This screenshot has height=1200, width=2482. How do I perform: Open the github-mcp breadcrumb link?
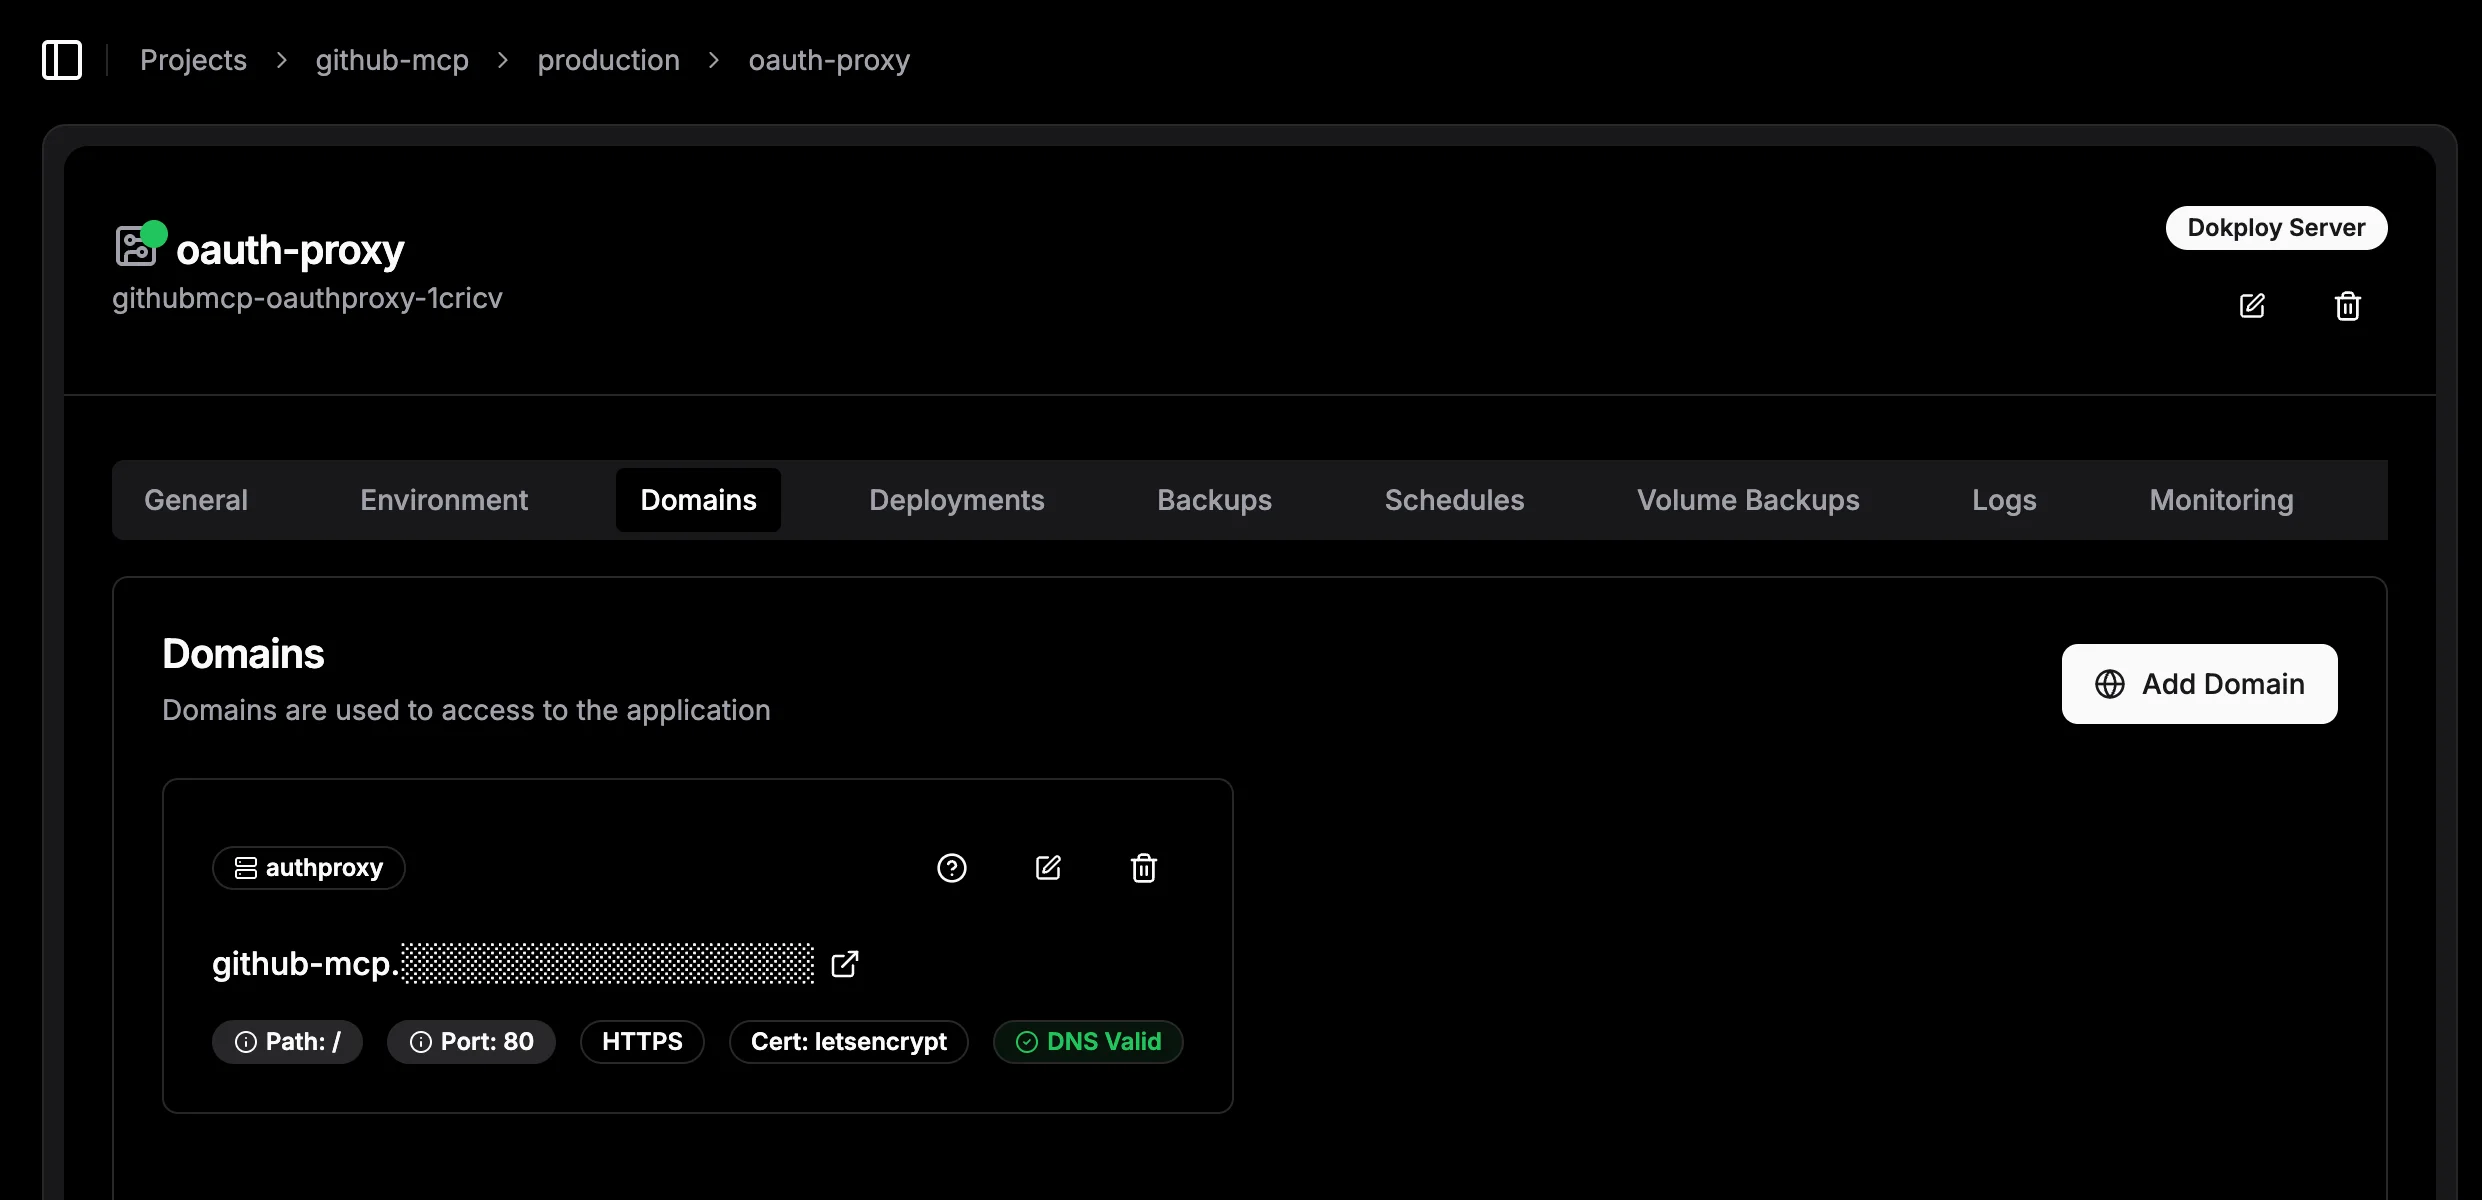point(391,60)
